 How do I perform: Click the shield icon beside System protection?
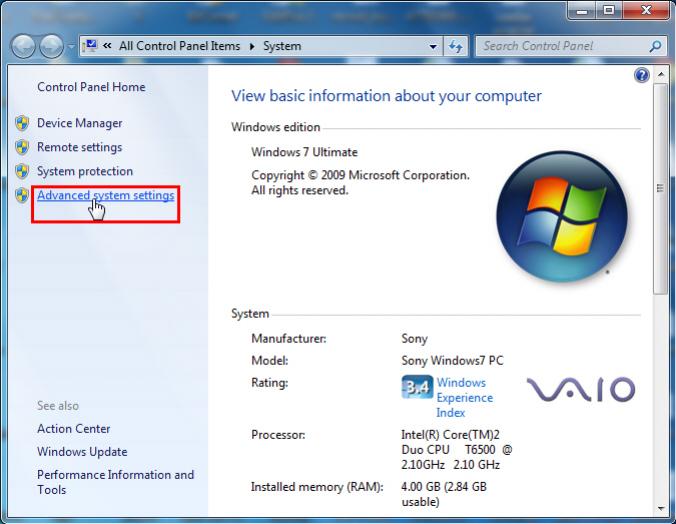pyautogui.click(x=22, y=171)
